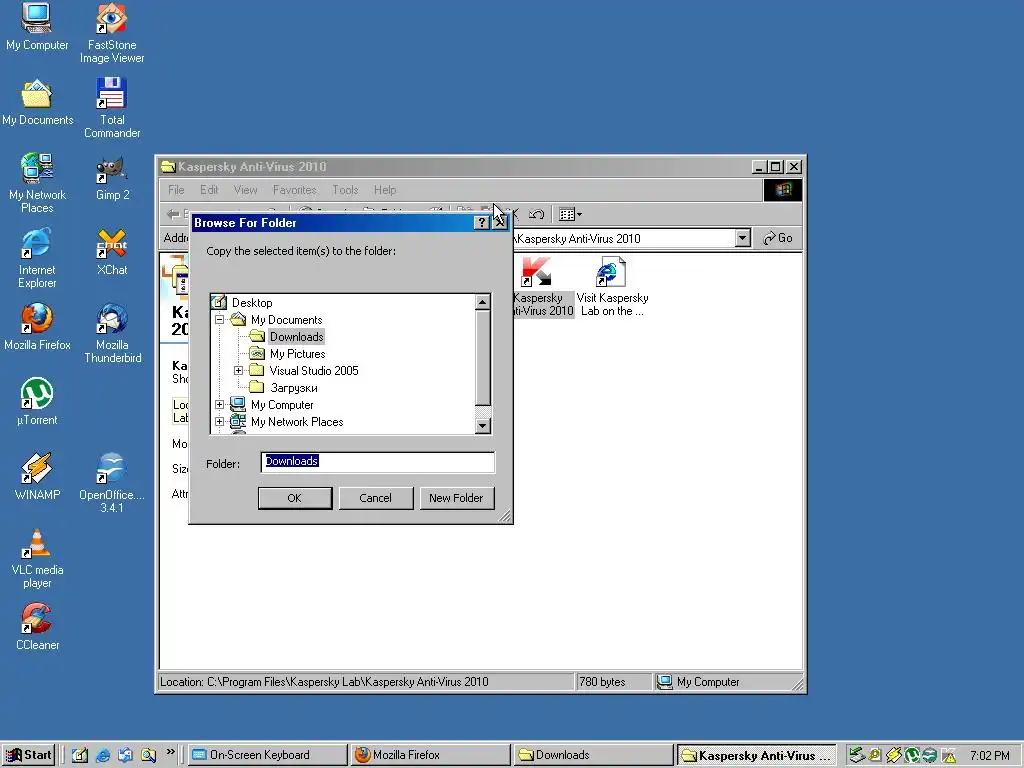Click the warning triangle tray icon

pyautogui.click(x=949, y=756)
